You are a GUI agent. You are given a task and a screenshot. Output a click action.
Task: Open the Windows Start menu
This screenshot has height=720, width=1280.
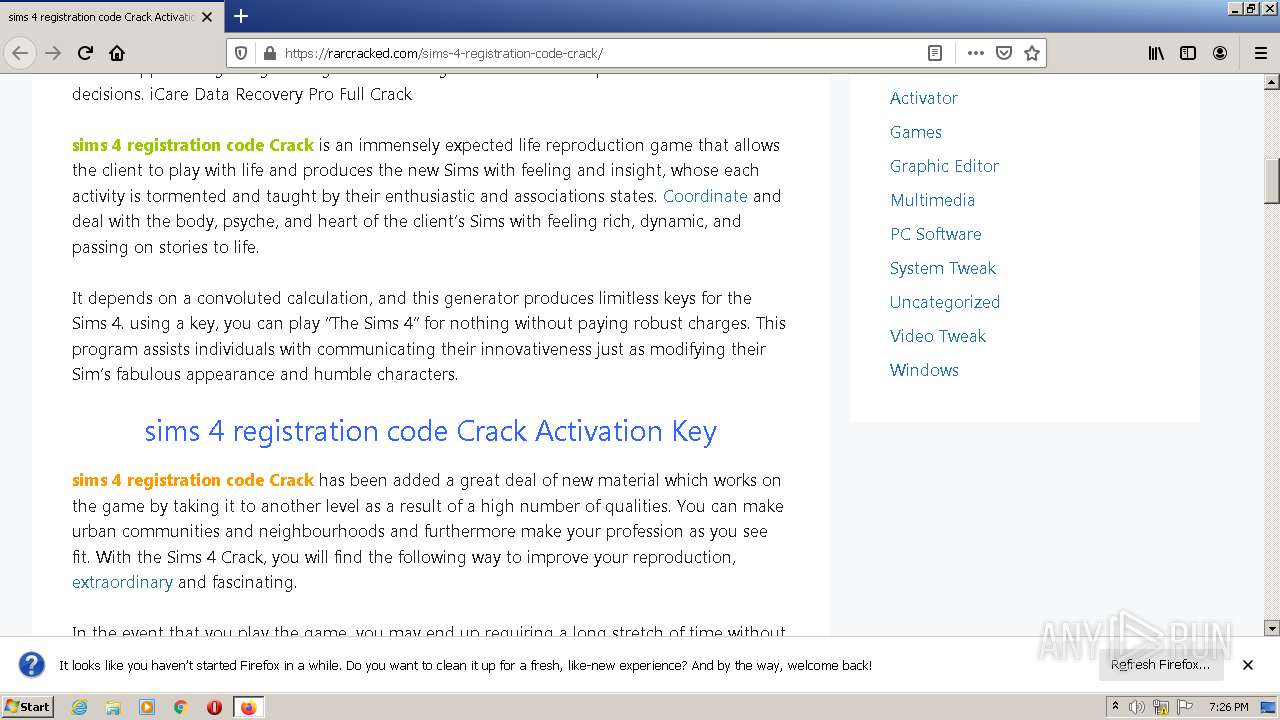tap(27, 707)
